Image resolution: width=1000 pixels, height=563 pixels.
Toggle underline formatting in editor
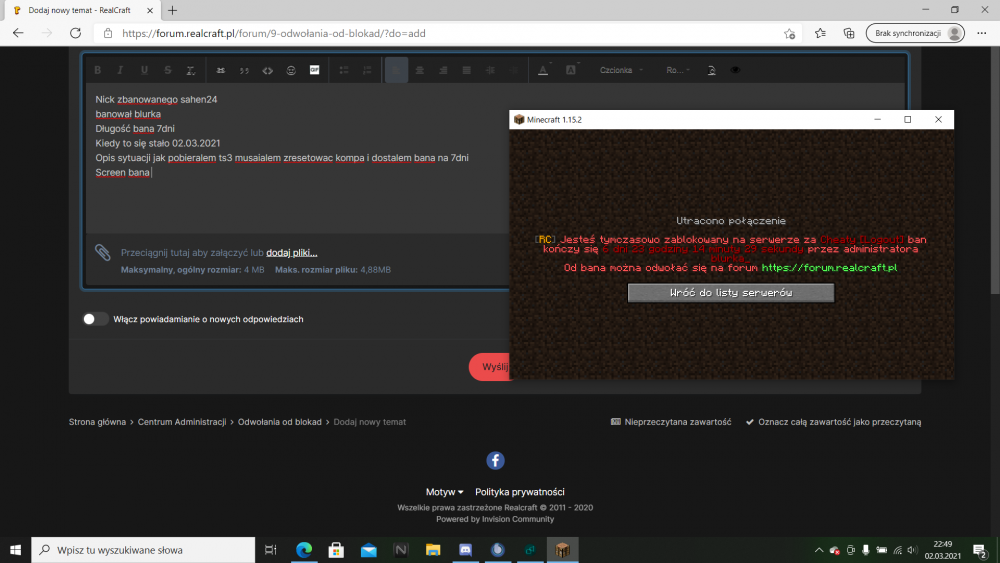[144, 70]
